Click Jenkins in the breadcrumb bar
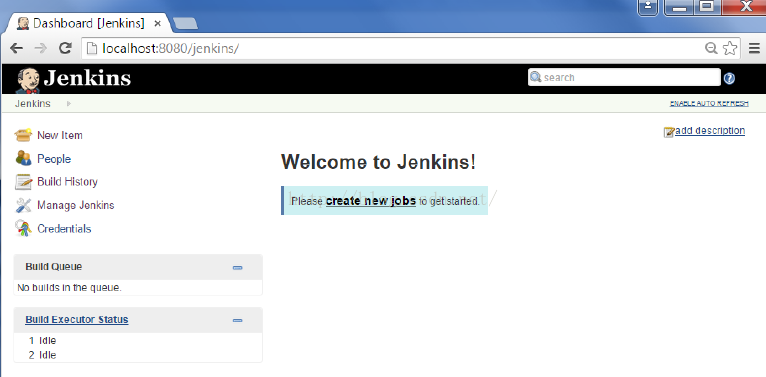 pos(33,104)
